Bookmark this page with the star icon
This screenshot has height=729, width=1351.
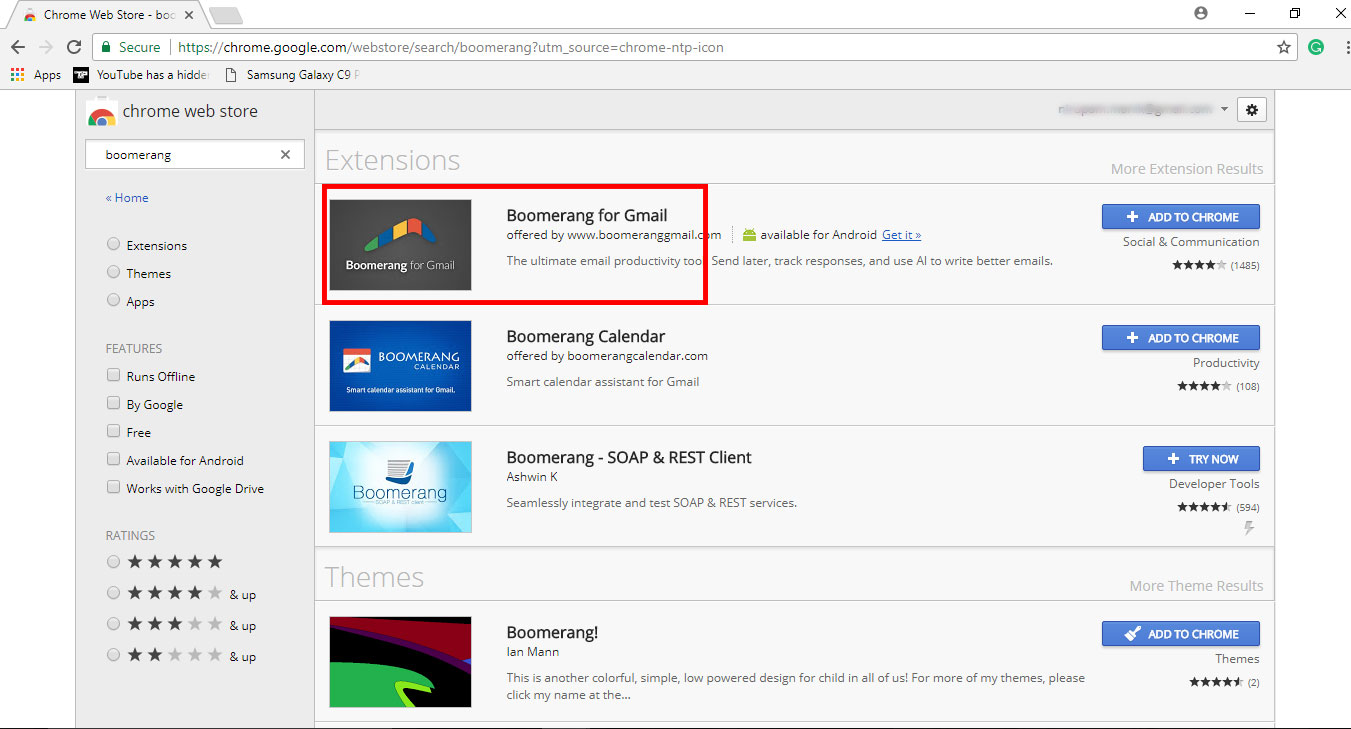[1284, 47]
